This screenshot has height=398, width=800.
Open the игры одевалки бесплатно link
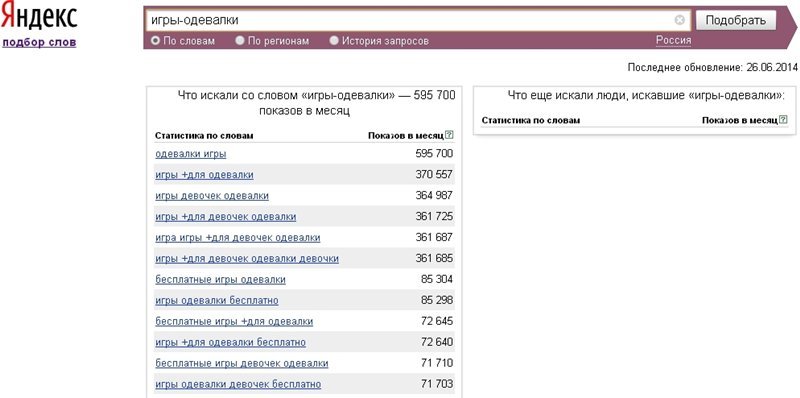217,301
